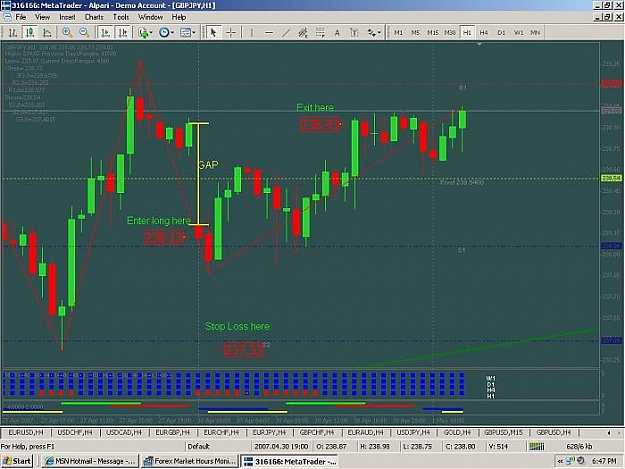625x469 pixels.
Task: Toggle chart auto scroll
Action: click(105, 33)
